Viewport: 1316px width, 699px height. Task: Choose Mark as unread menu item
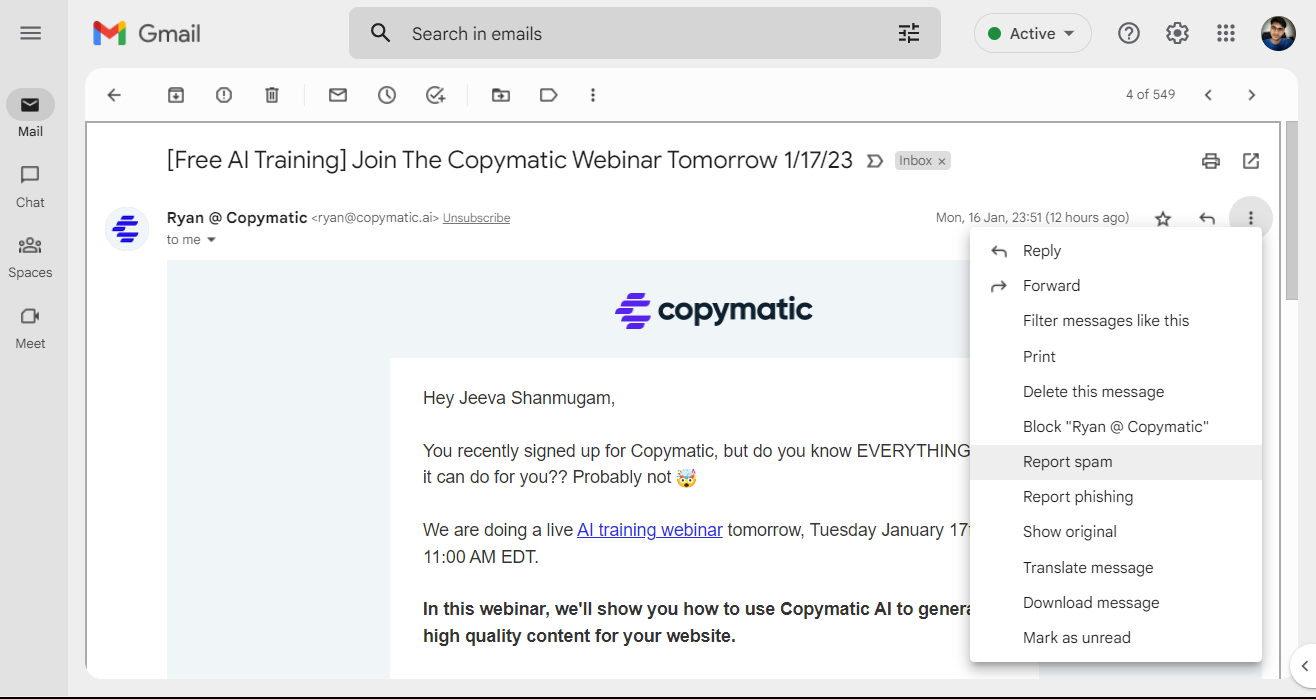click(1116, 638)
